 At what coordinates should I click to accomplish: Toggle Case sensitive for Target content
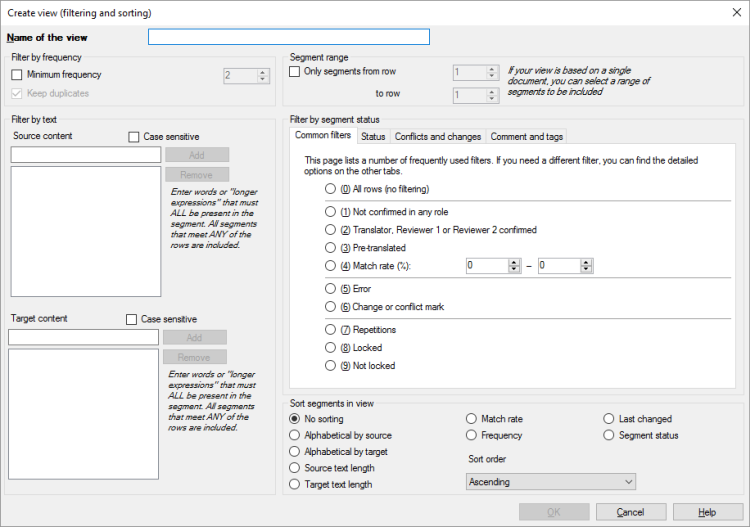(133, 319)
